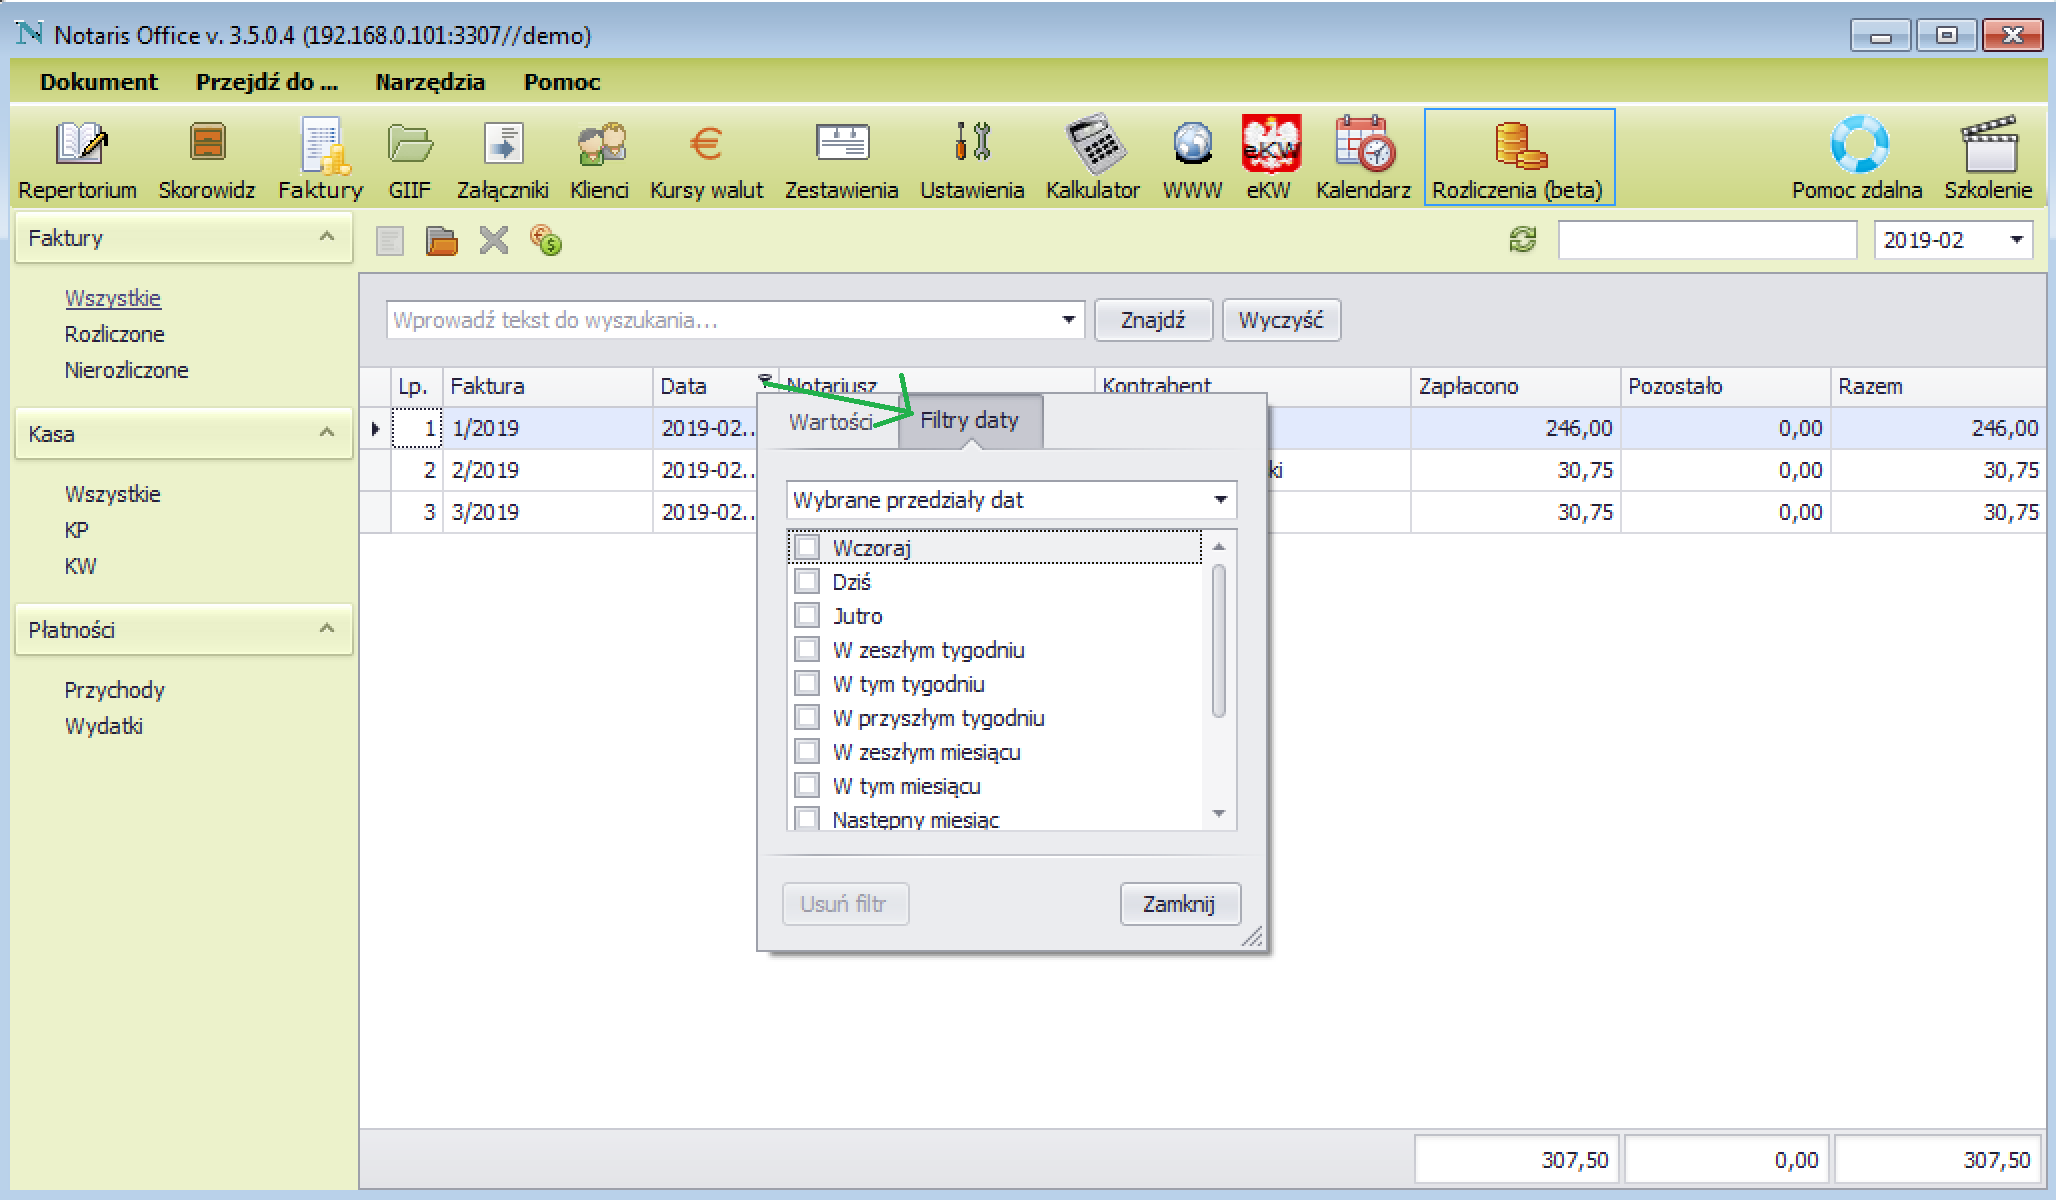Check W tym miesiącu filter

coord(807,786)
